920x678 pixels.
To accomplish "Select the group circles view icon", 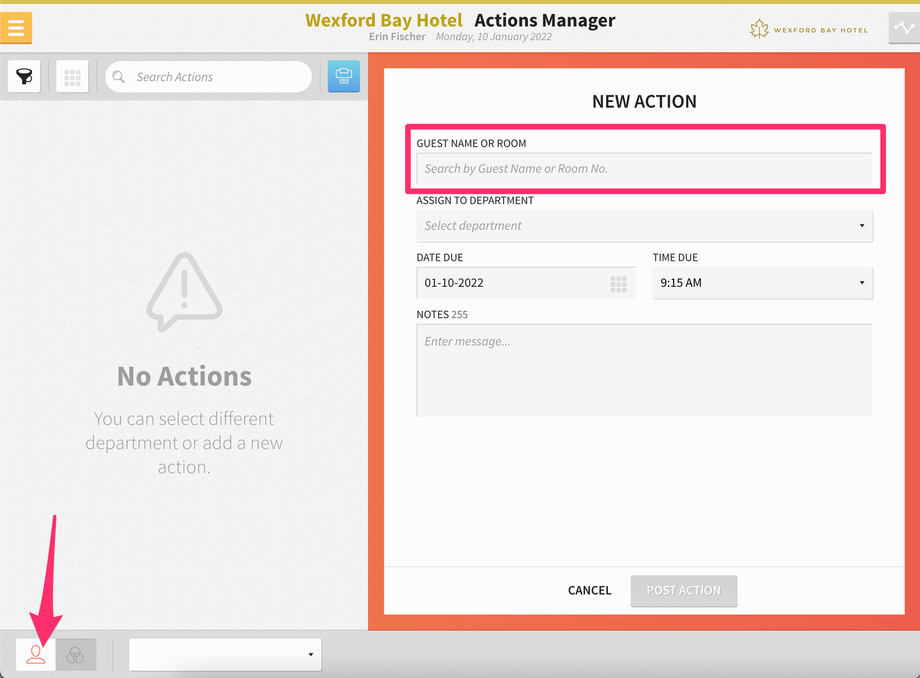I will (x=76, y=655).
